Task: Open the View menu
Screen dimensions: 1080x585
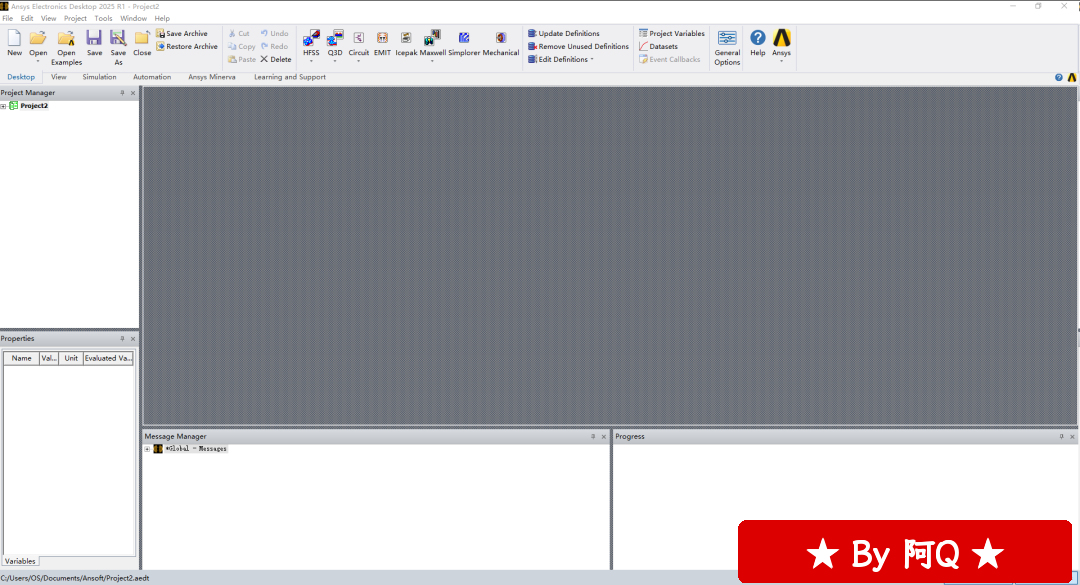Action: click(48, 19)
